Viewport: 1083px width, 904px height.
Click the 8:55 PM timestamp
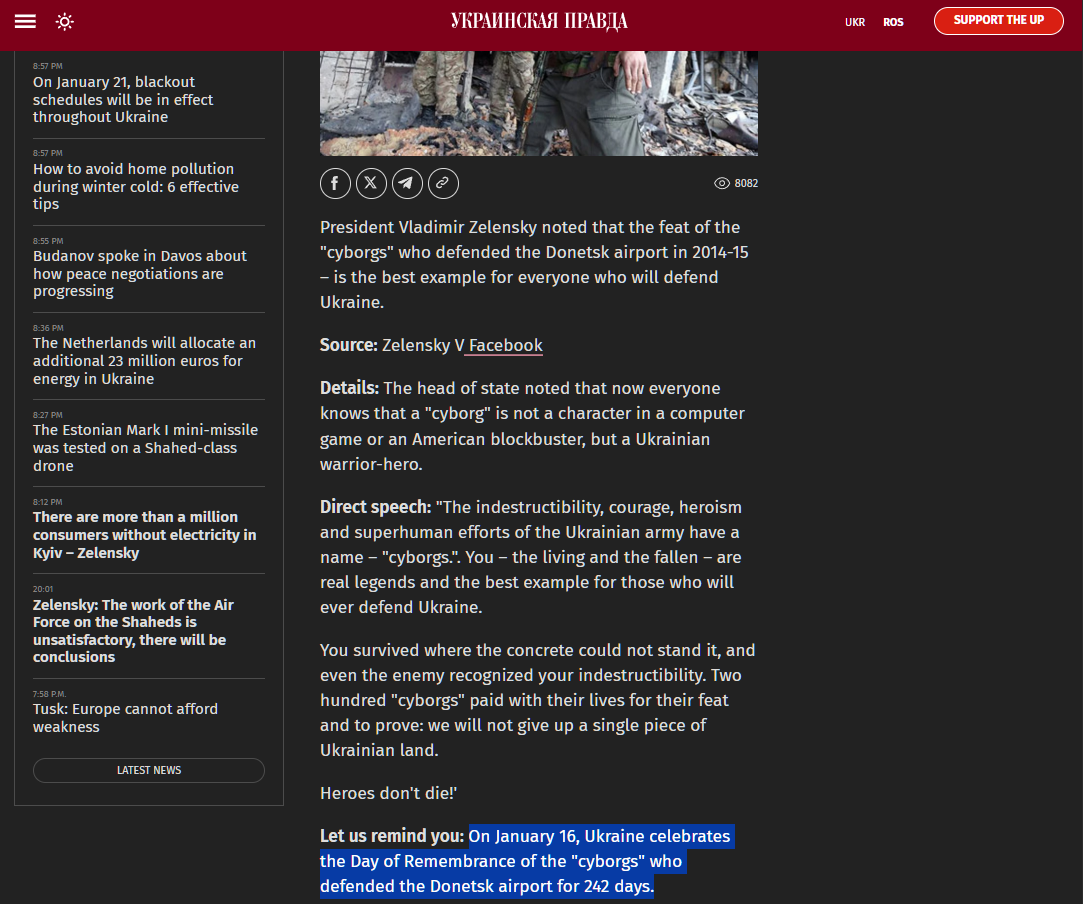48,241
